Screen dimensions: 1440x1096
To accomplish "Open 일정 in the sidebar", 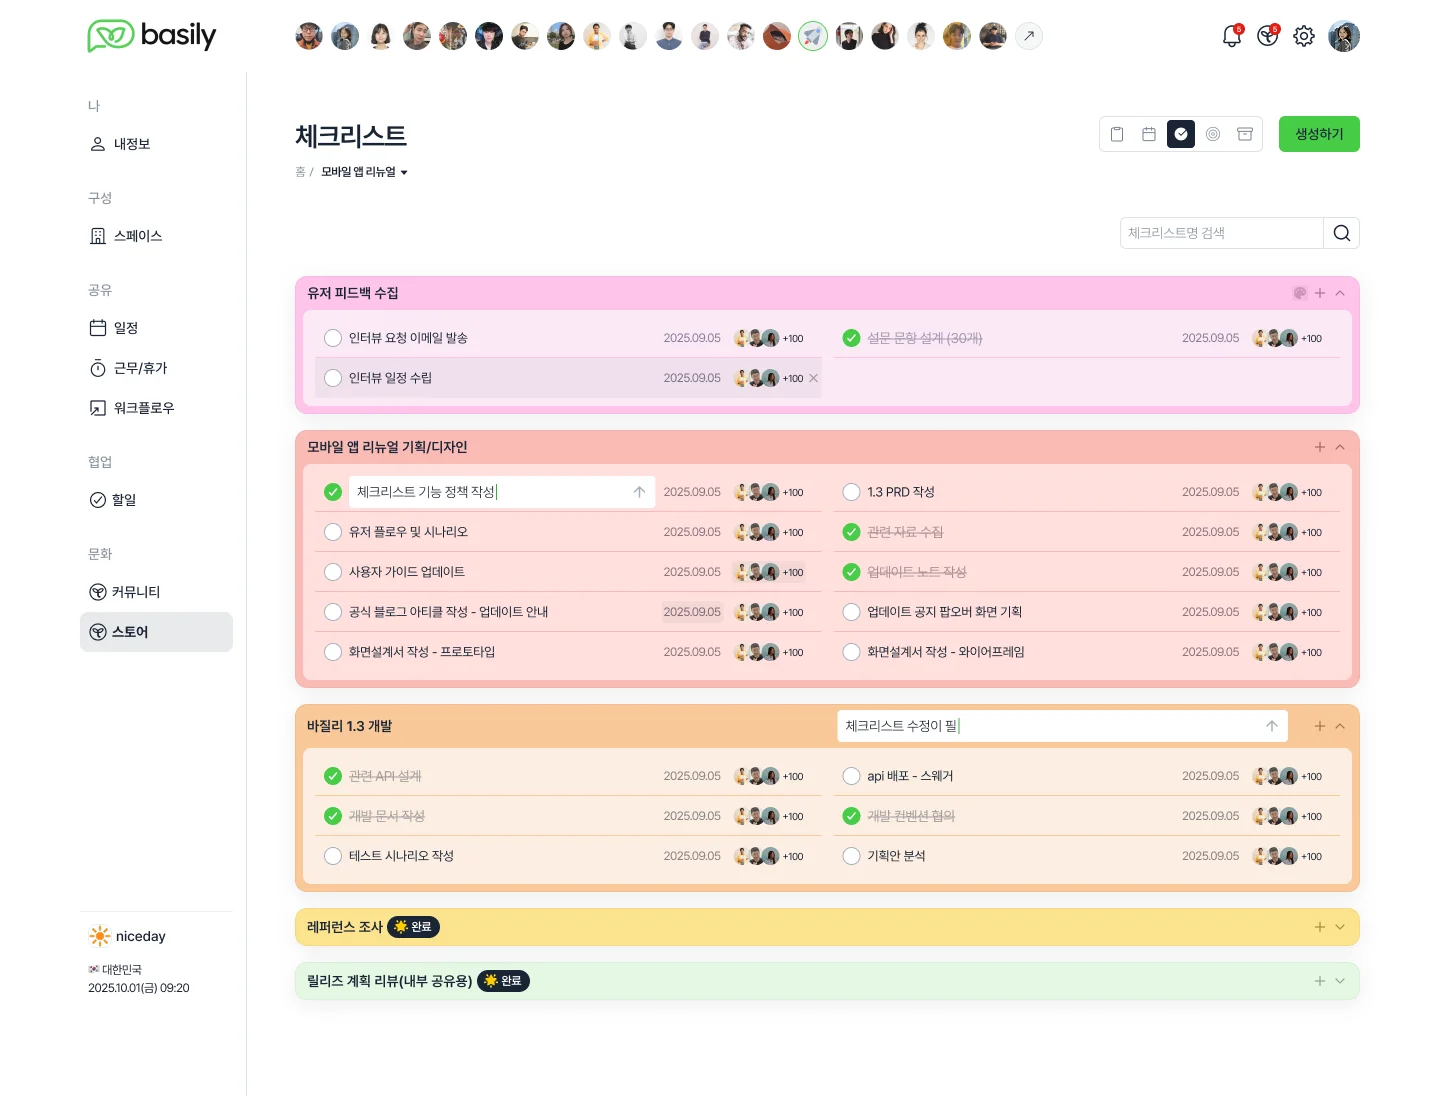I will tap(125, 328).
